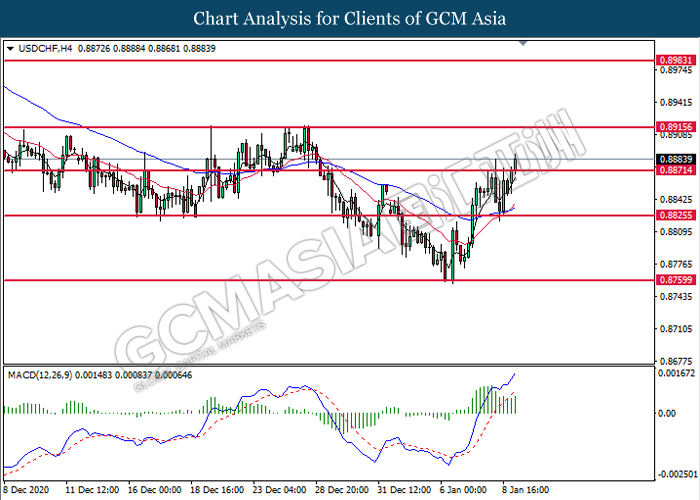Image resolution: width=700 pixels, height=500 pixels.
Task: Click the 8 Dec 2020 date label
Action: coord(25,491)
